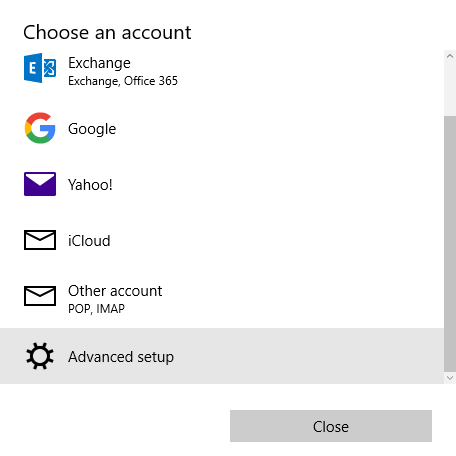Click the scrollbar down arrow
This screenshot has height=456, width=456.
coord(450,378)
